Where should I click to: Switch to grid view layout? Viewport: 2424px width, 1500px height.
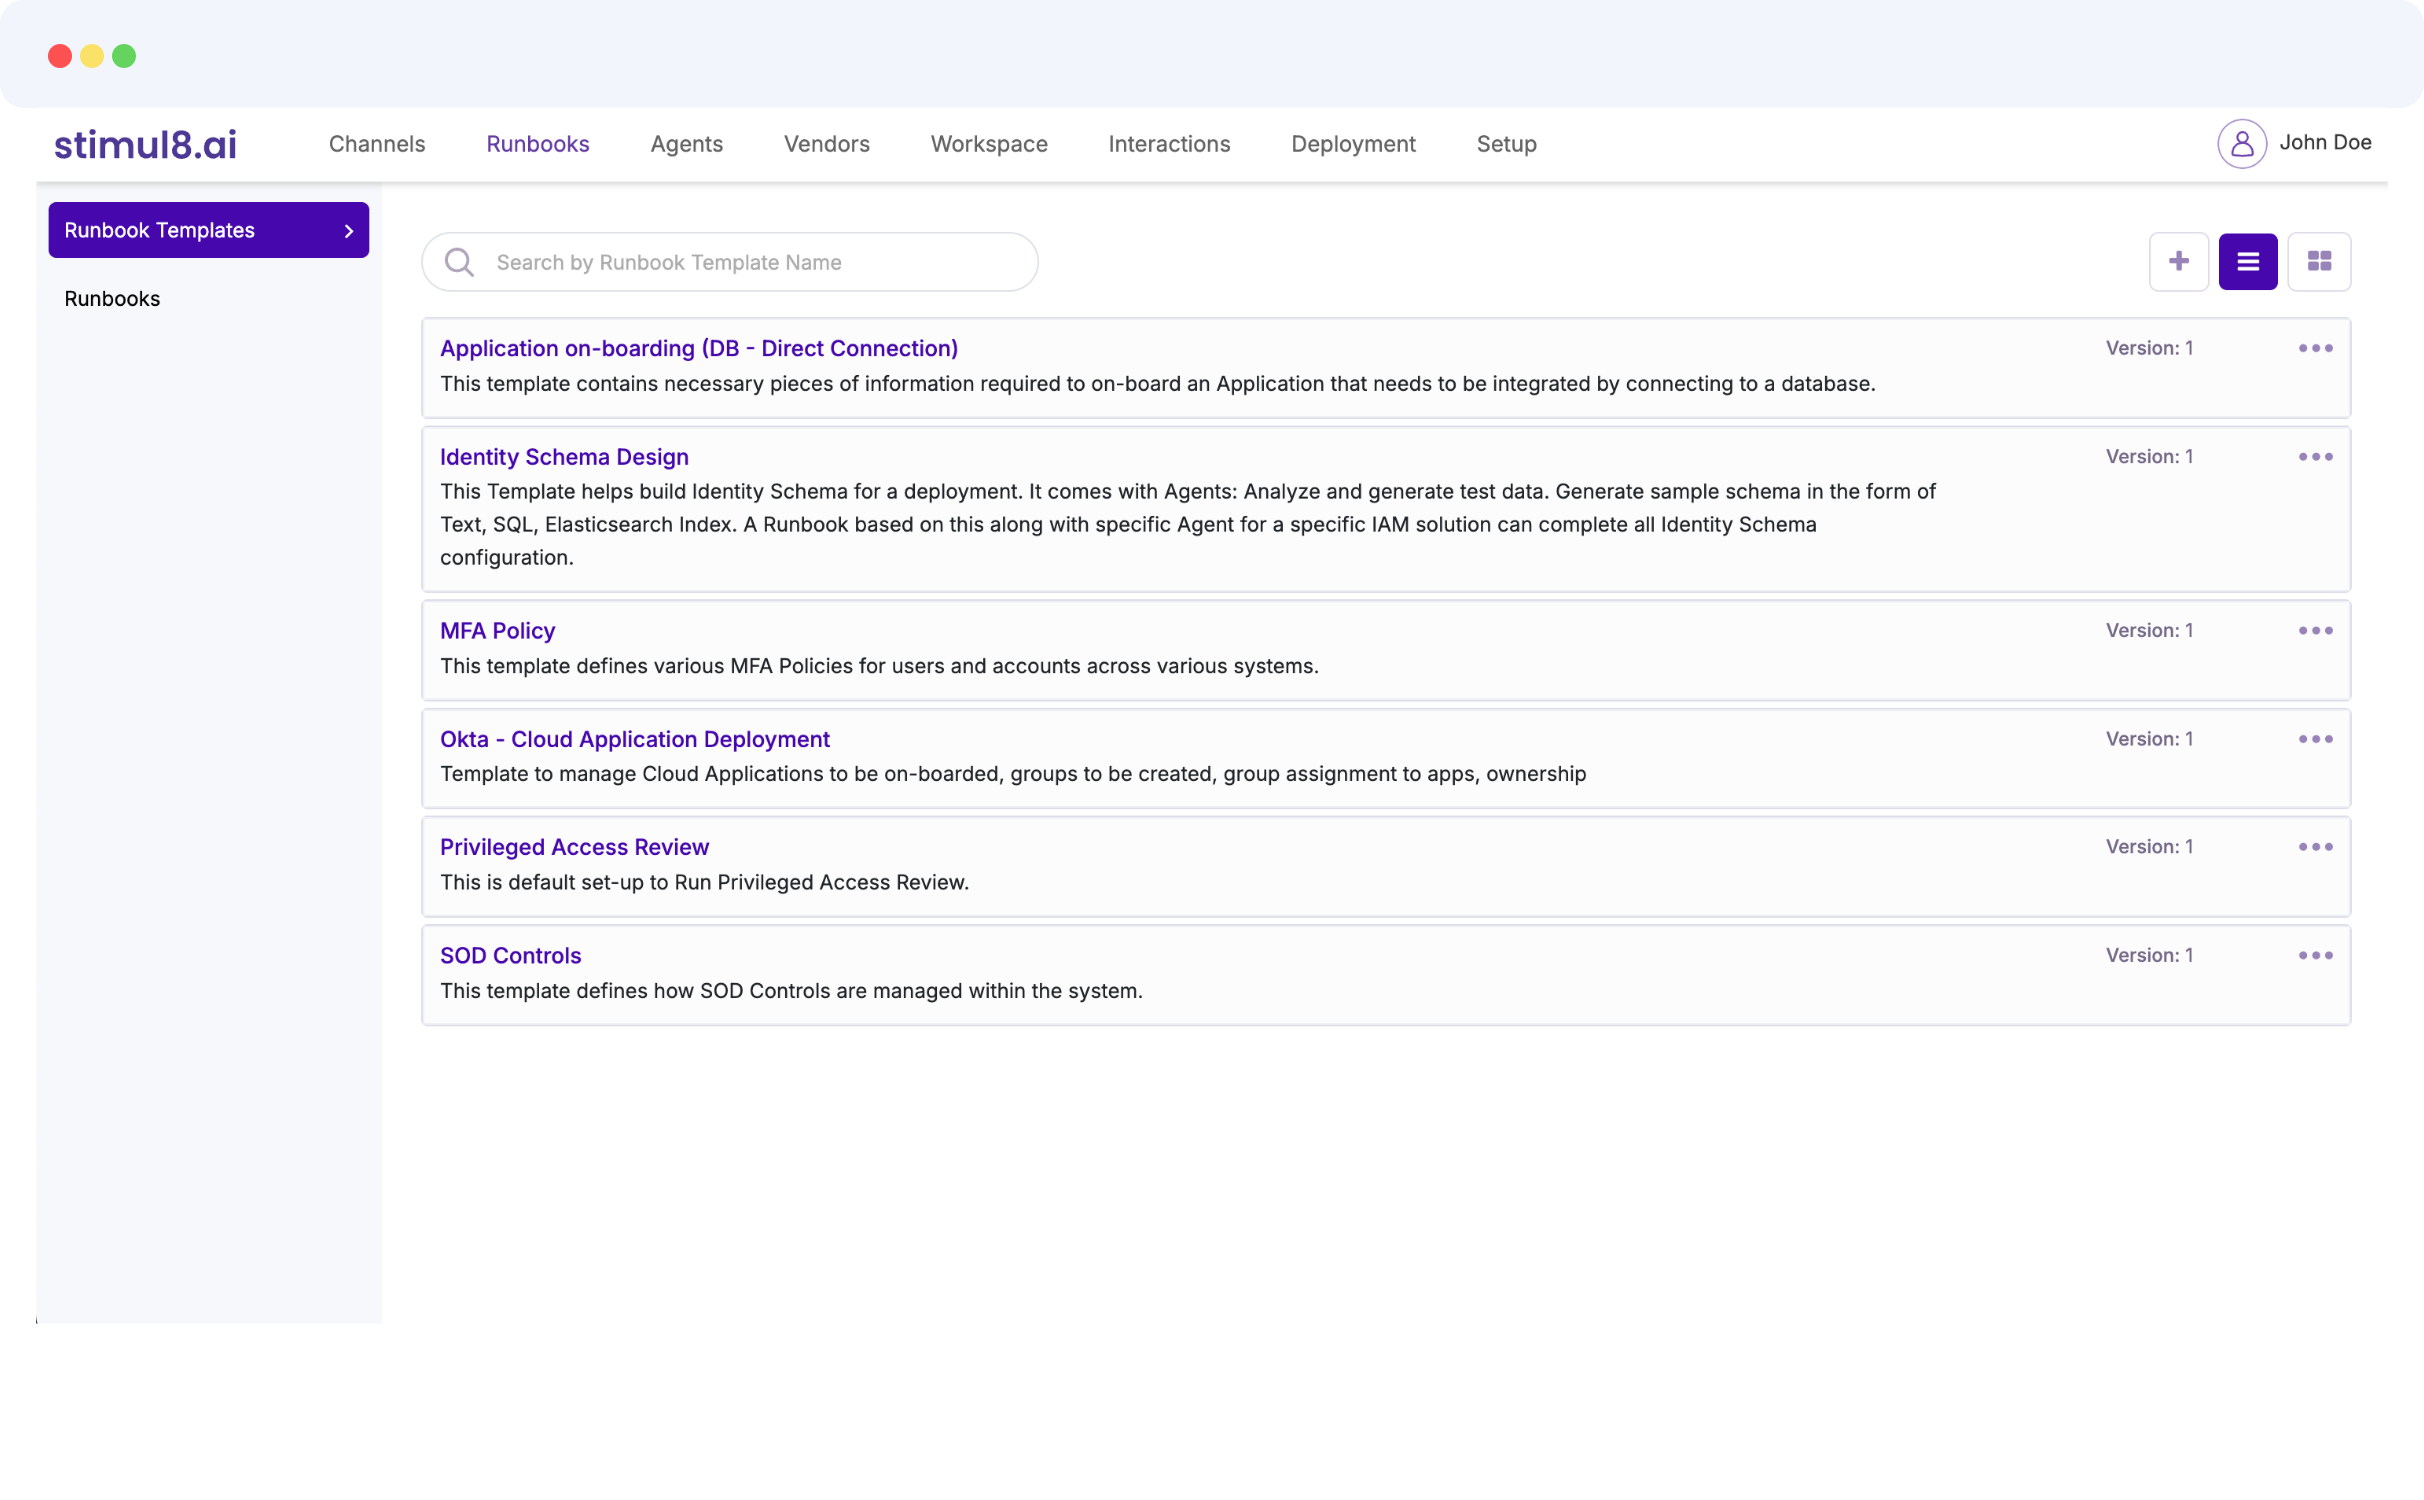pos(2318,262)
